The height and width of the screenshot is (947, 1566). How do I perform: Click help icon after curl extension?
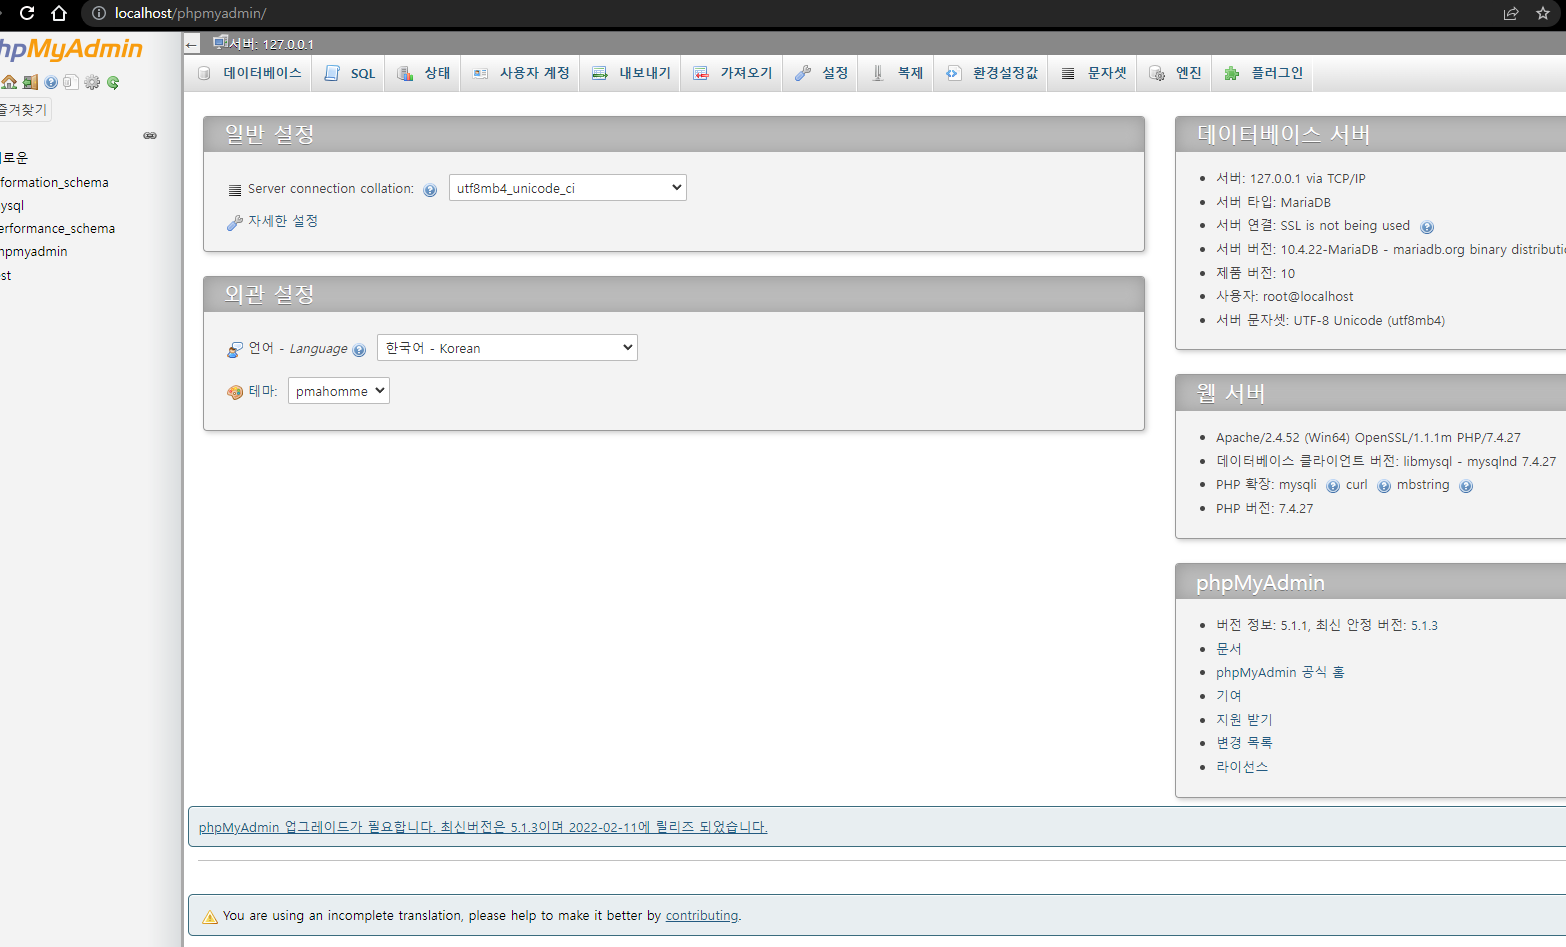click(x=1384, y=486)
